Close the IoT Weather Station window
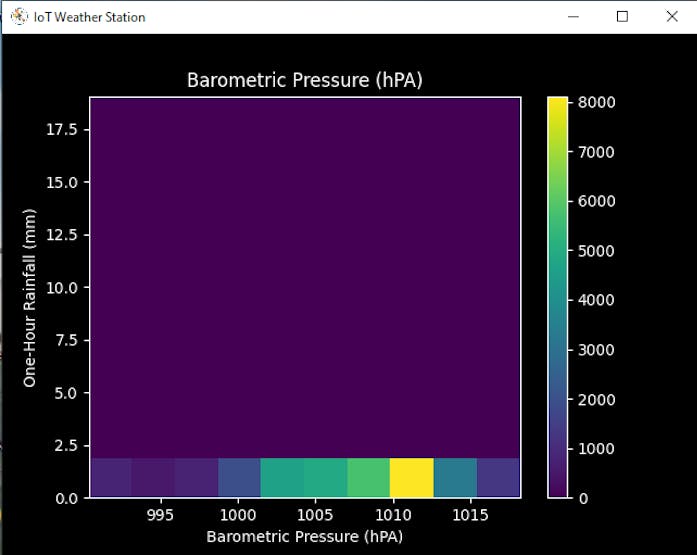Viewport: 697px width, 555px height. (x=671, y=17)
